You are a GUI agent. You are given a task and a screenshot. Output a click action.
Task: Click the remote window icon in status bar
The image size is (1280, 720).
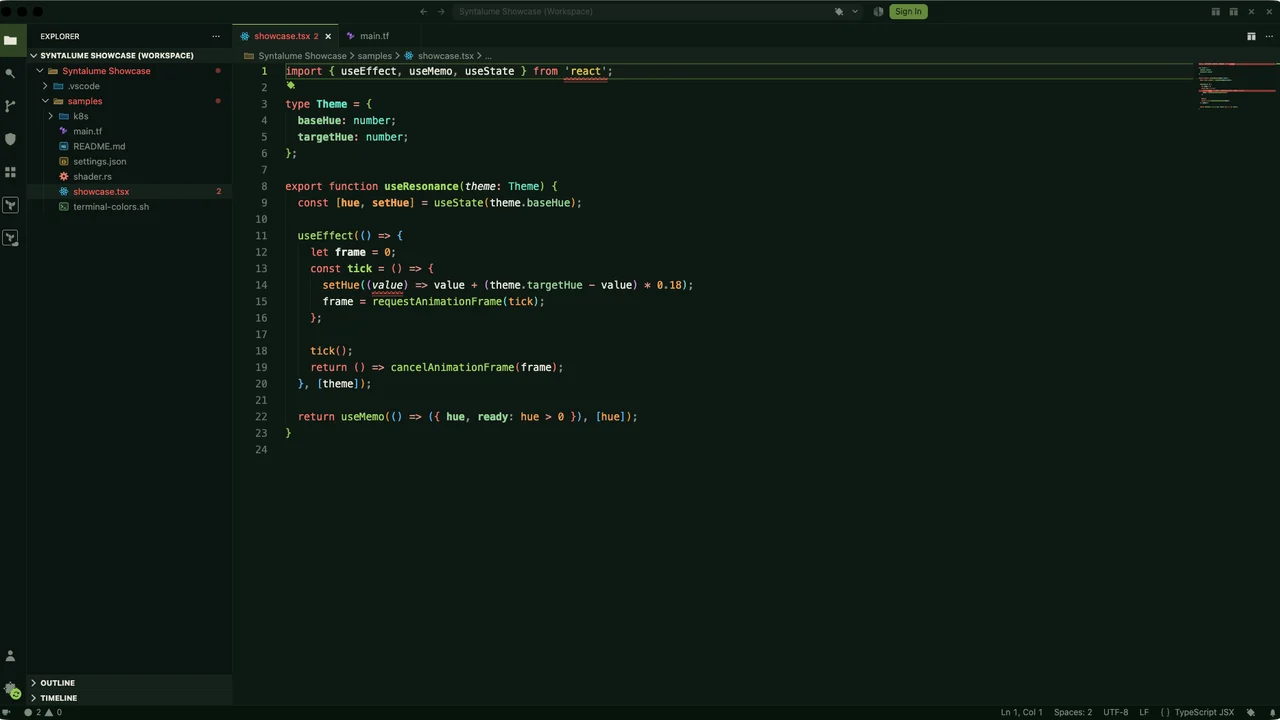[7, 712]
